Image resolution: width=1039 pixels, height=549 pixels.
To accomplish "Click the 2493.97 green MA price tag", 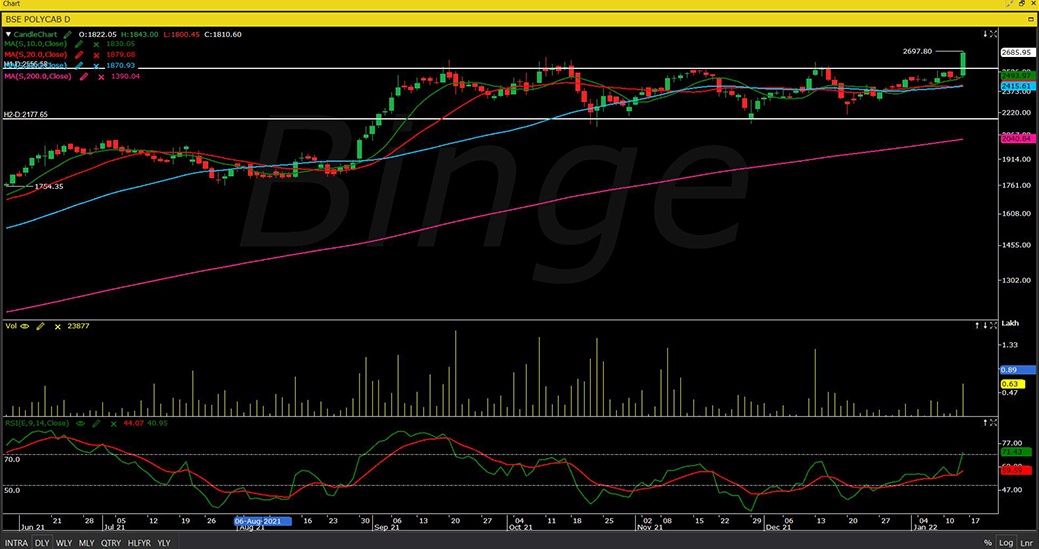I will pos(1017,76).
